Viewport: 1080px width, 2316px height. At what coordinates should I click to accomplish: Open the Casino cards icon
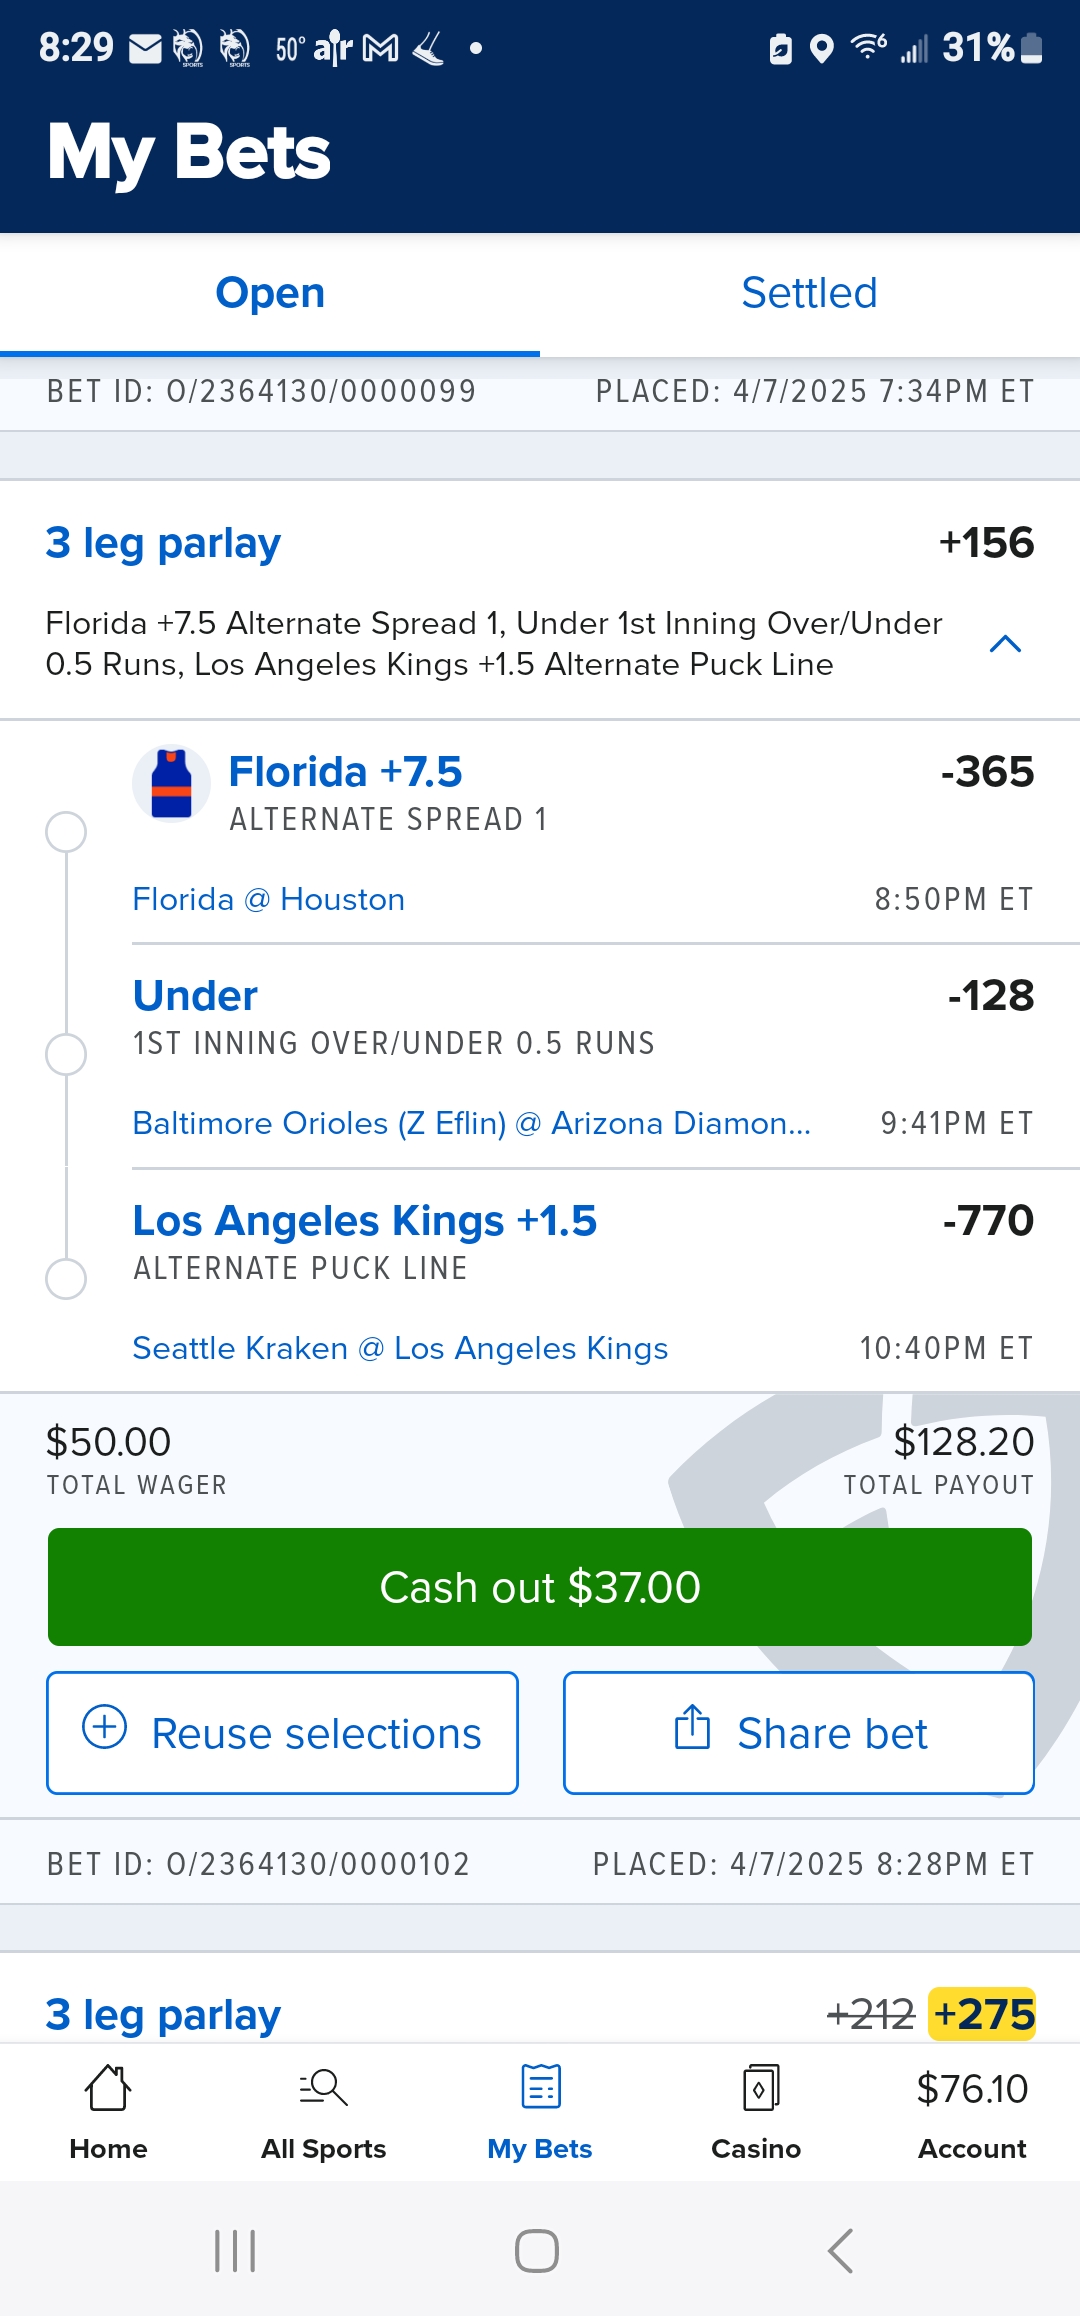[757, 2088]
